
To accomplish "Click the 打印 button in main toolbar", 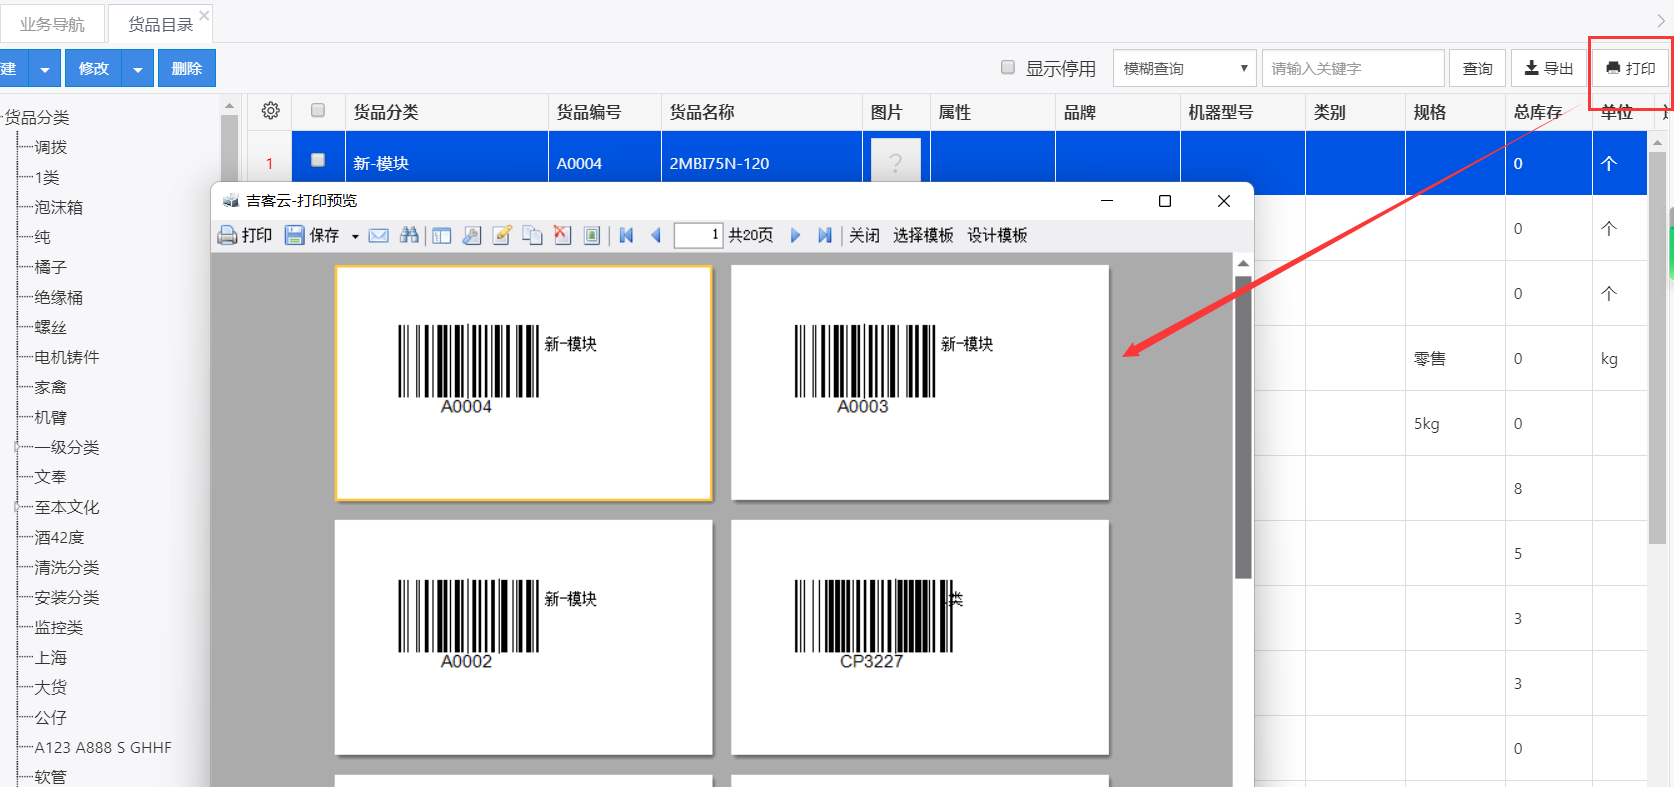I will (x=1631, y=68).
